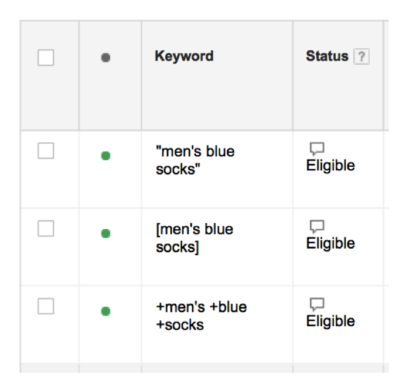Click green status dot of [men's blue socks]
Image resolution: width=409 pixels, height=382 pixels.
pos(106,233)
